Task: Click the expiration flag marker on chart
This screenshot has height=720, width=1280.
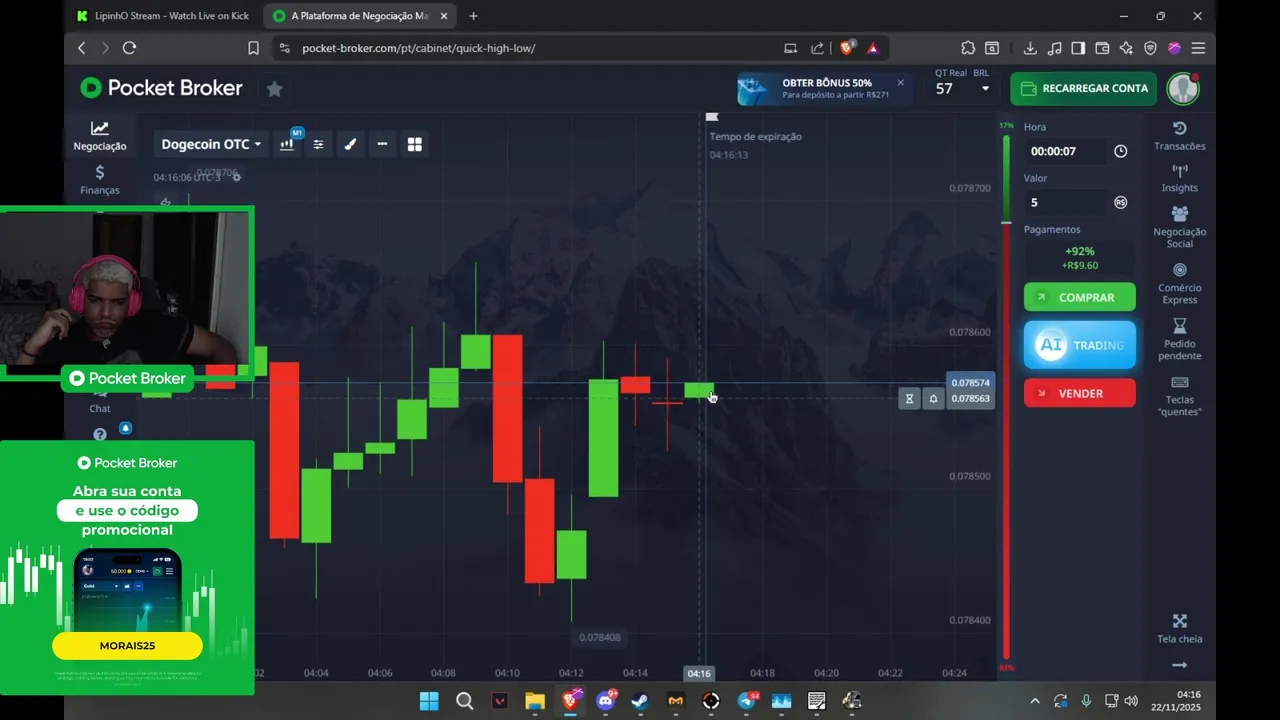Action: [x=712, y=117]
